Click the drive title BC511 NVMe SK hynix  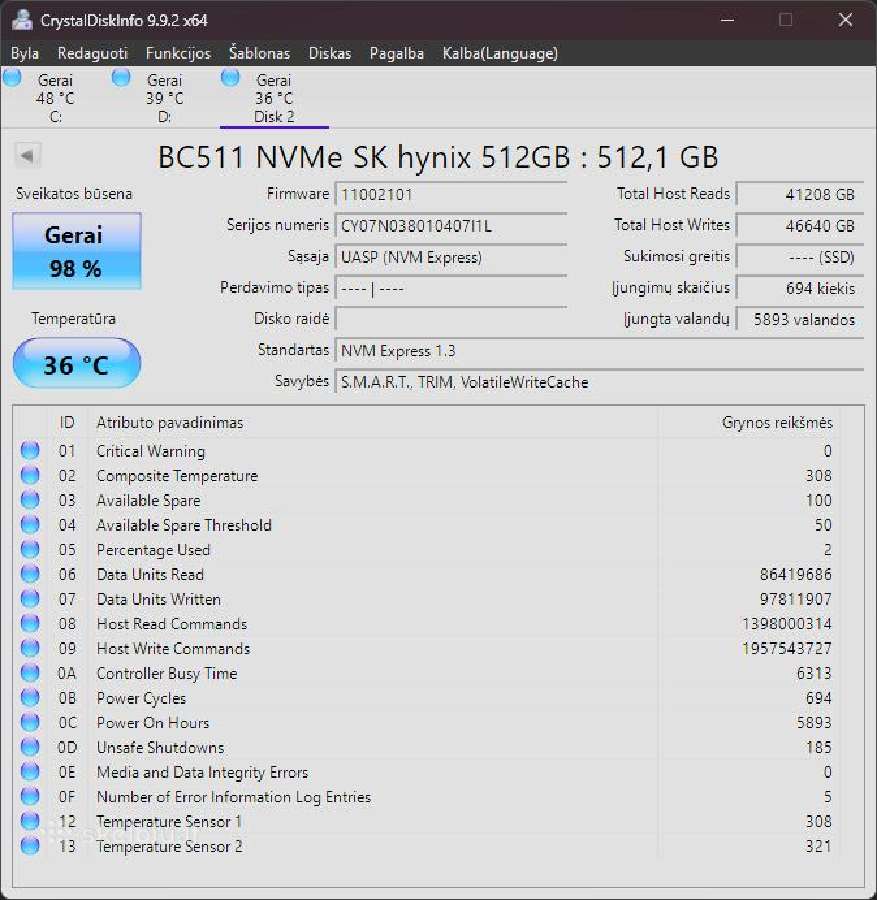437,157
